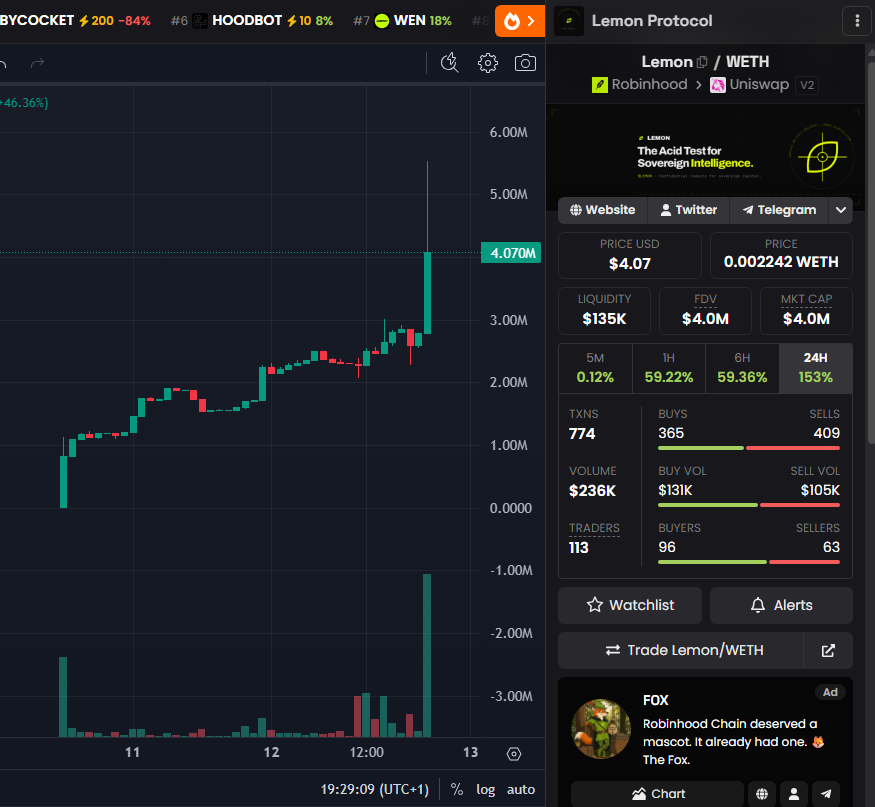875x807 pixels.
Task: Select the 5M timeframe tab
Action: [595, 368]
